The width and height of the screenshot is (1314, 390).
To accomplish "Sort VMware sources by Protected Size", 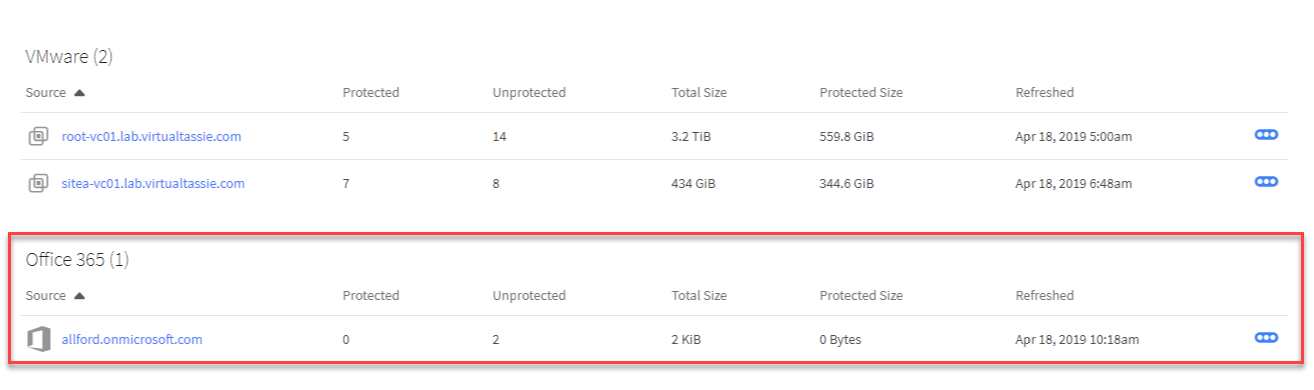I will tap(861, 93).
